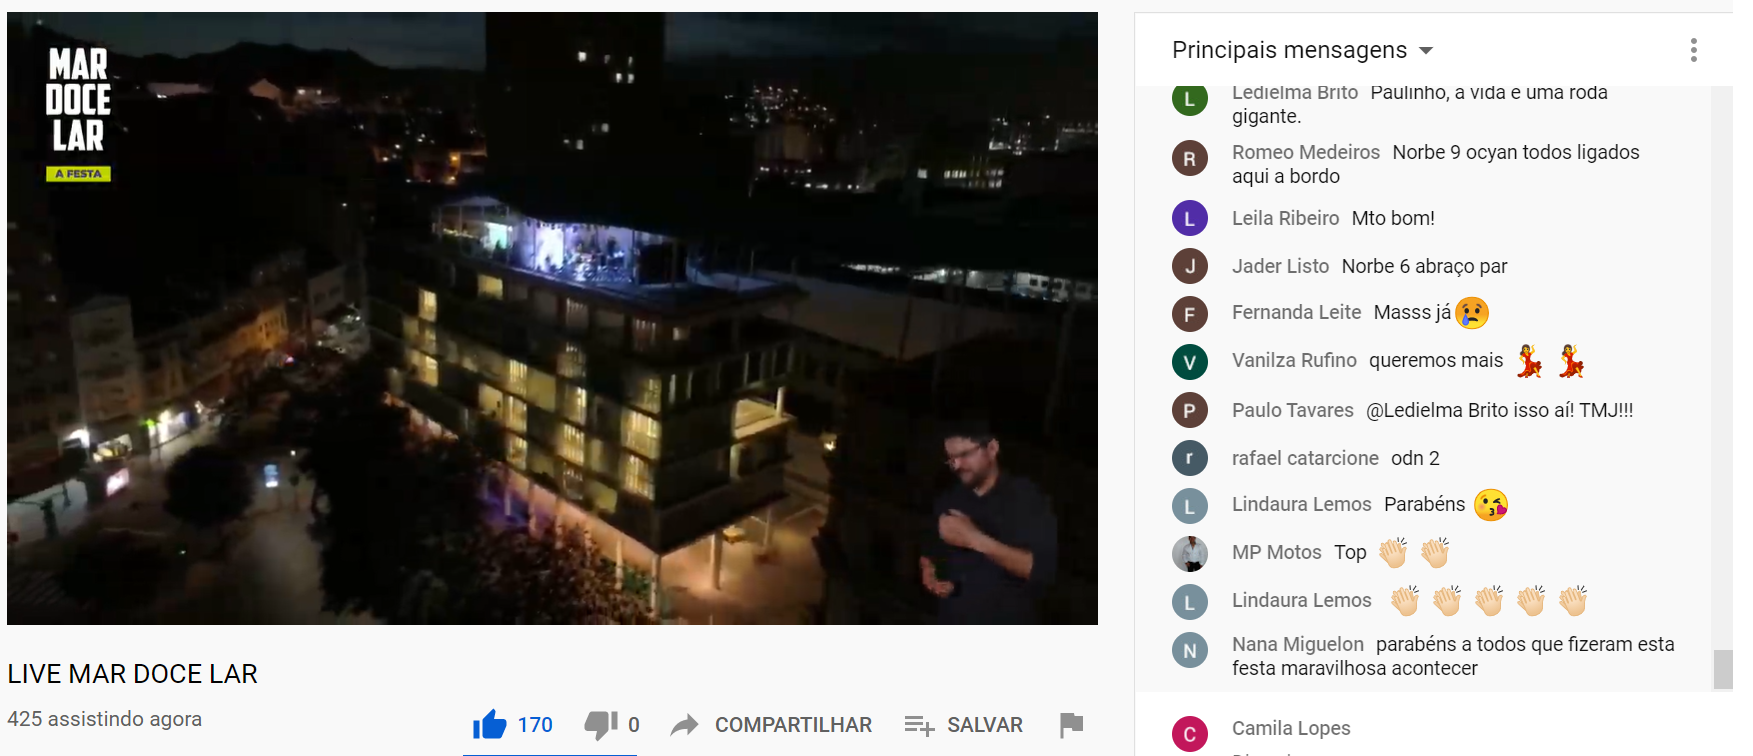Click the thumbs-up like icon
The height and width of the screenshot is (756, 1753).
pos(490,724)
